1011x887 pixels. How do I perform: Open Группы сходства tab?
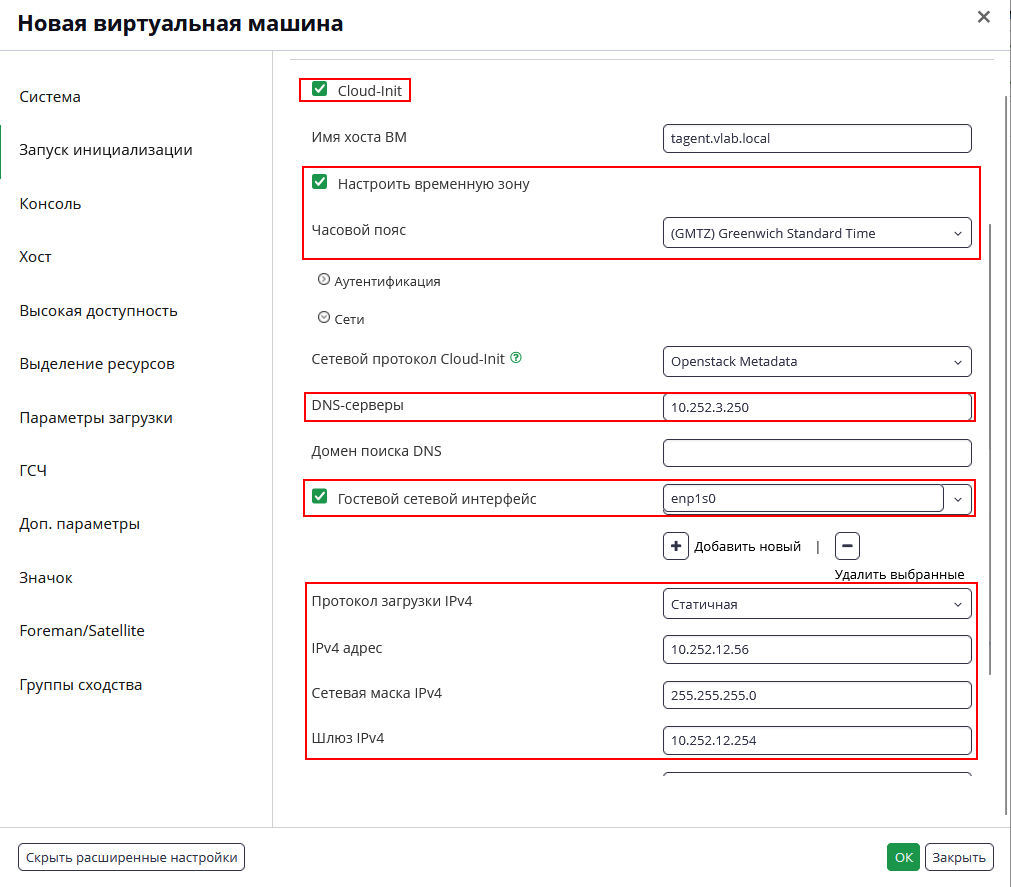81,685
